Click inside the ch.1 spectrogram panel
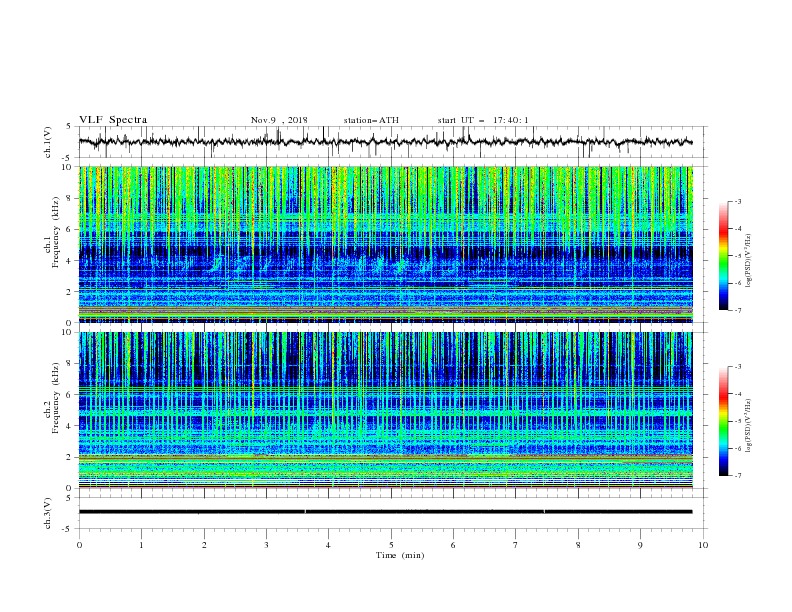 (386, 244)
